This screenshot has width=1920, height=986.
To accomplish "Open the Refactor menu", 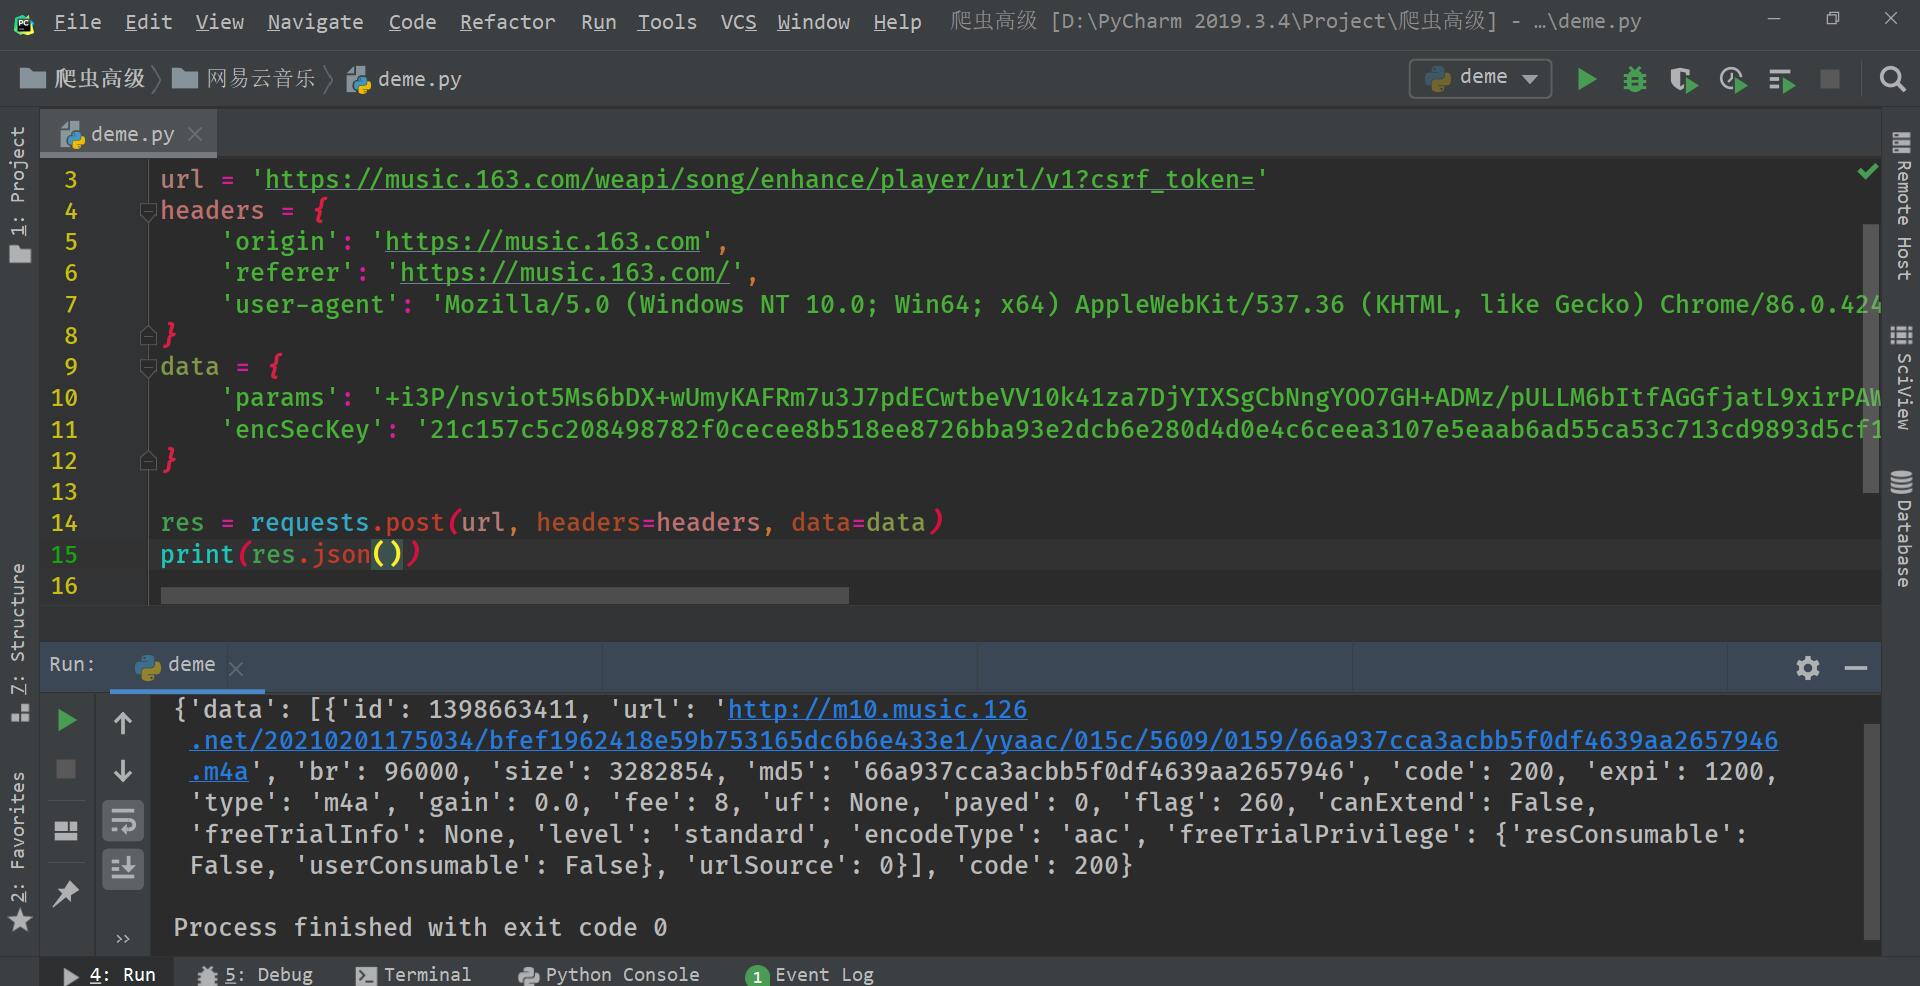I will 507,21.
